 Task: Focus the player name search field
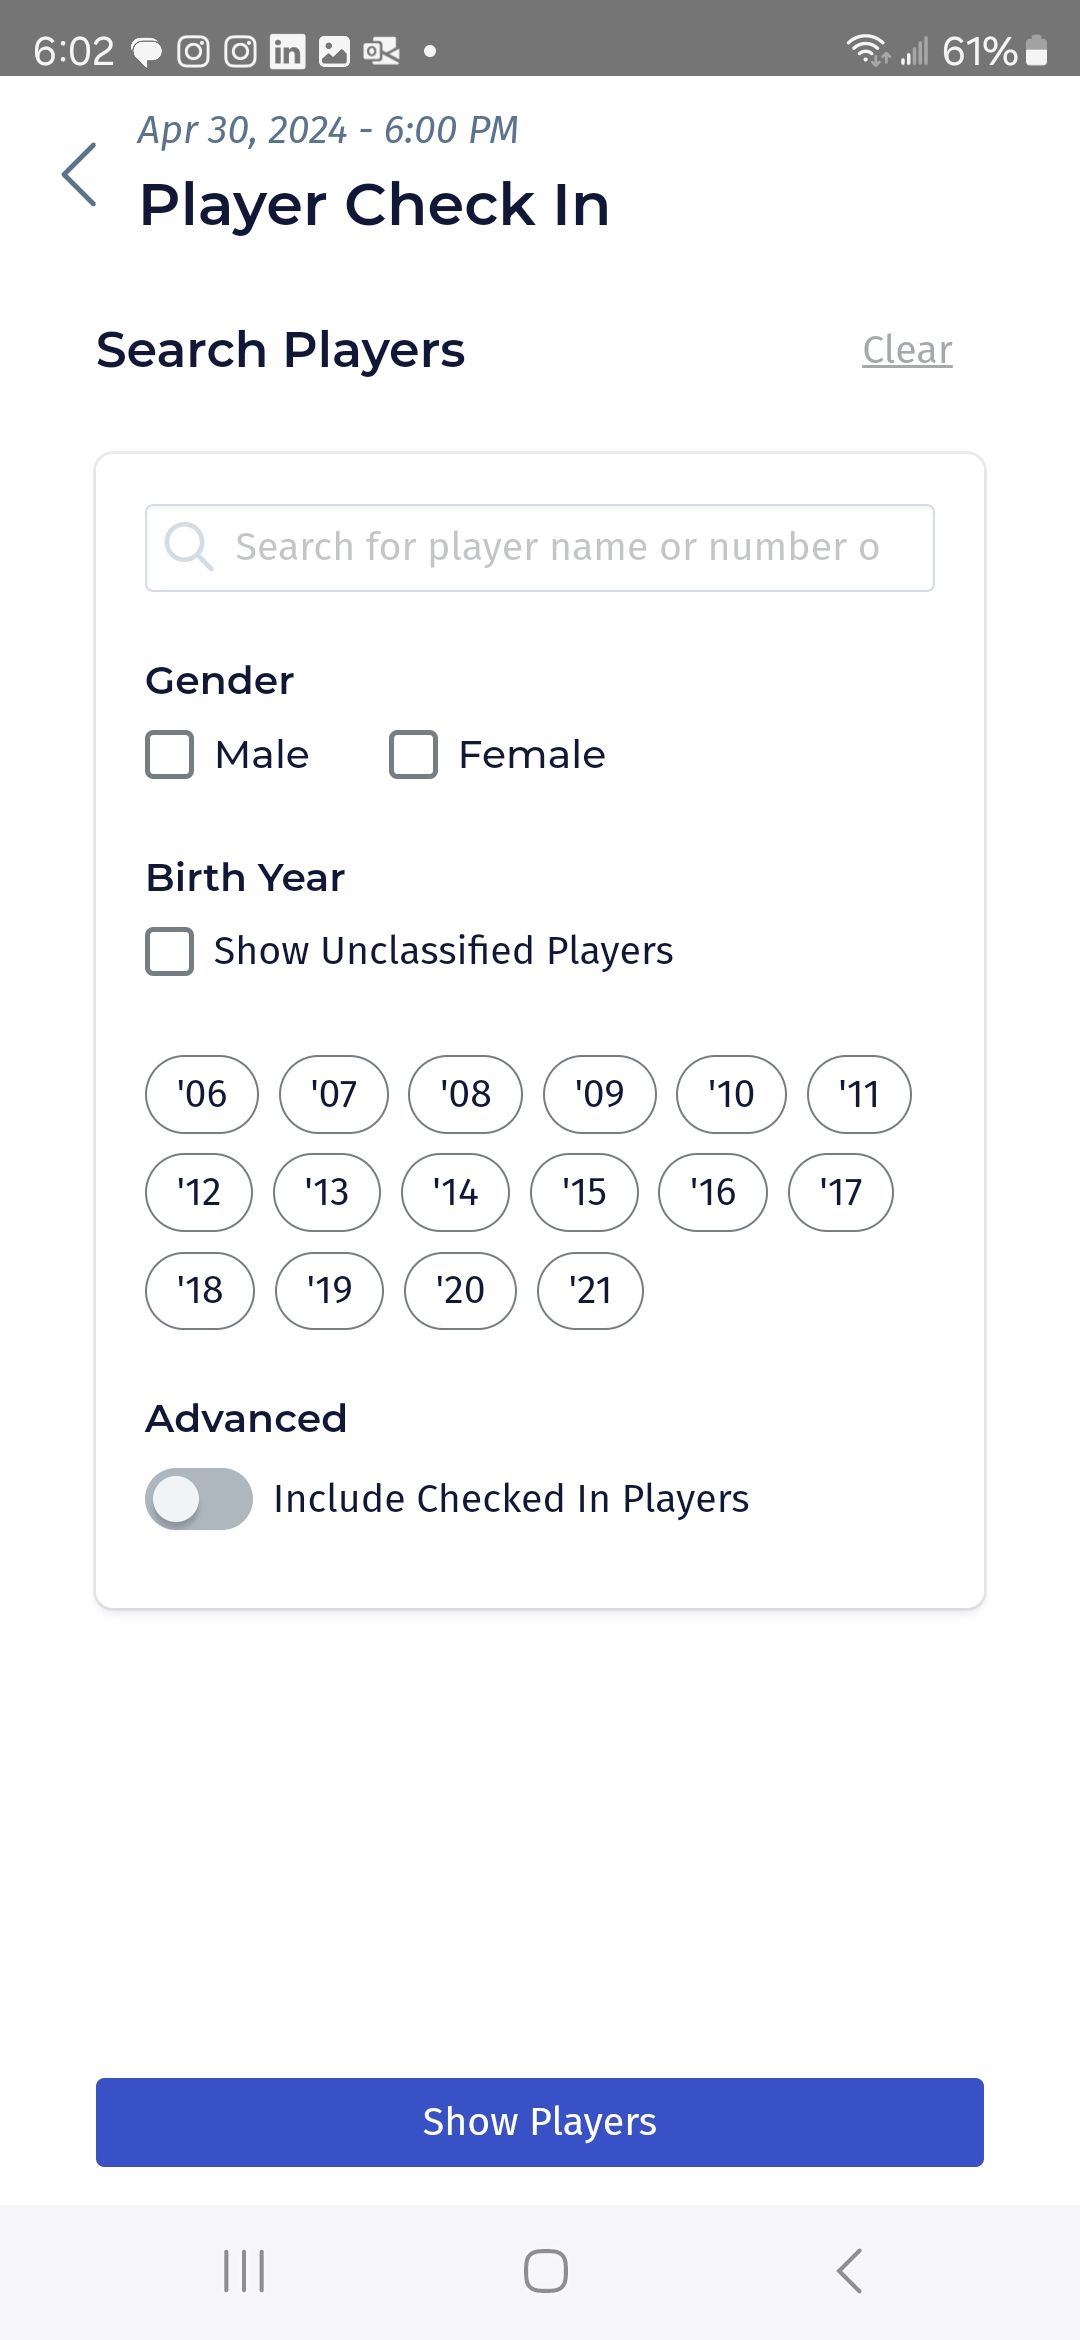point(540,548)
